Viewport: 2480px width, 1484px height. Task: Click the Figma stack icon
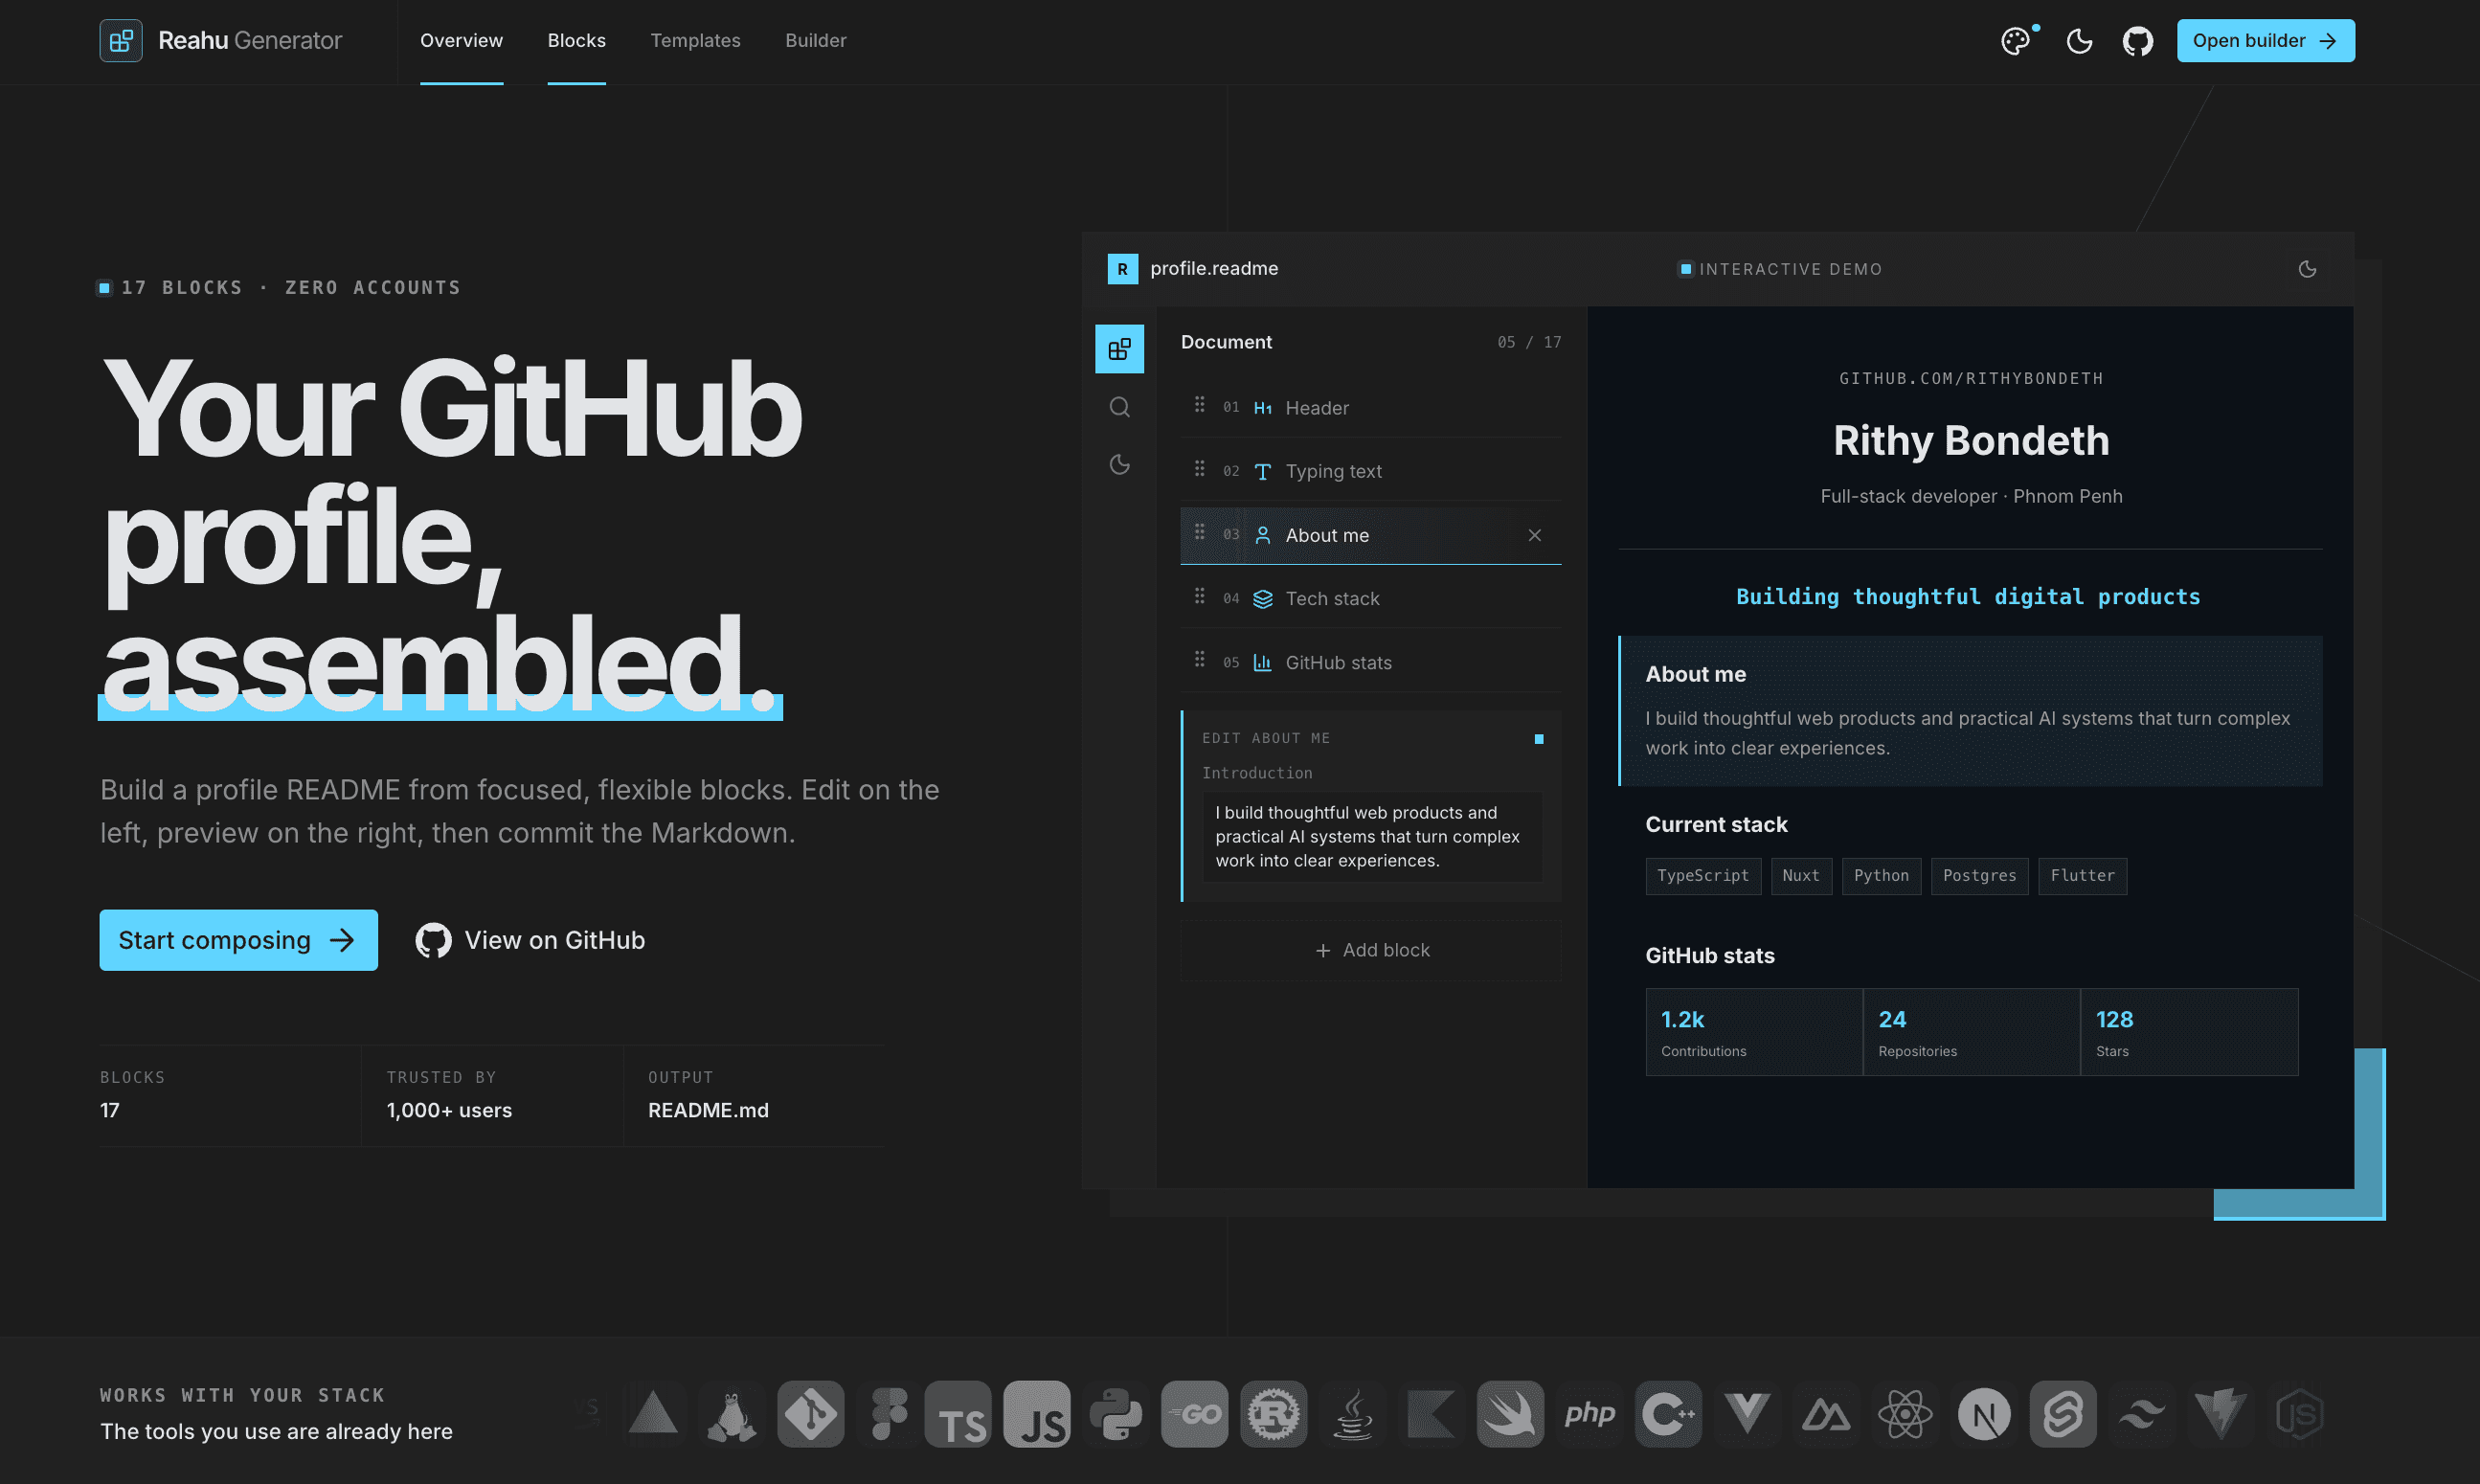[889, 1414]
